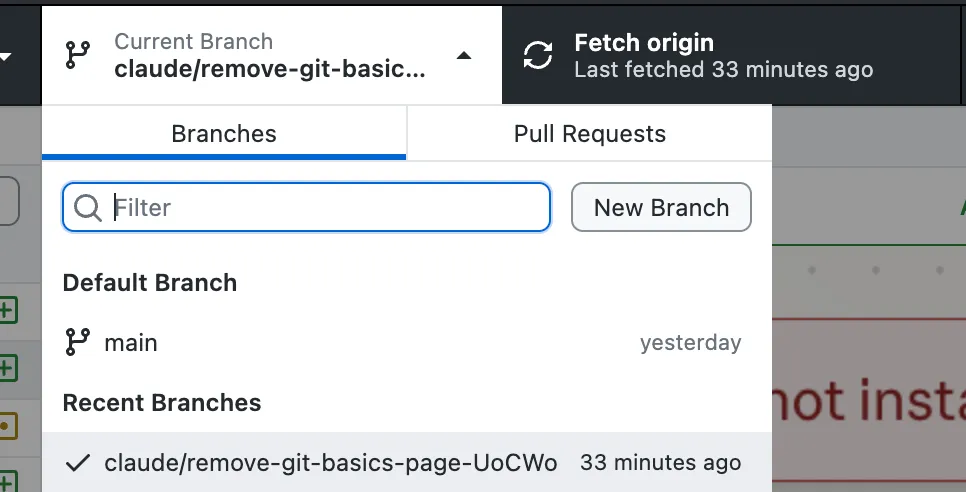The image size is (966, 492).
Task: Click the checkmark beside the claude/remove-git-basics branch
Action: coord(77,463)
